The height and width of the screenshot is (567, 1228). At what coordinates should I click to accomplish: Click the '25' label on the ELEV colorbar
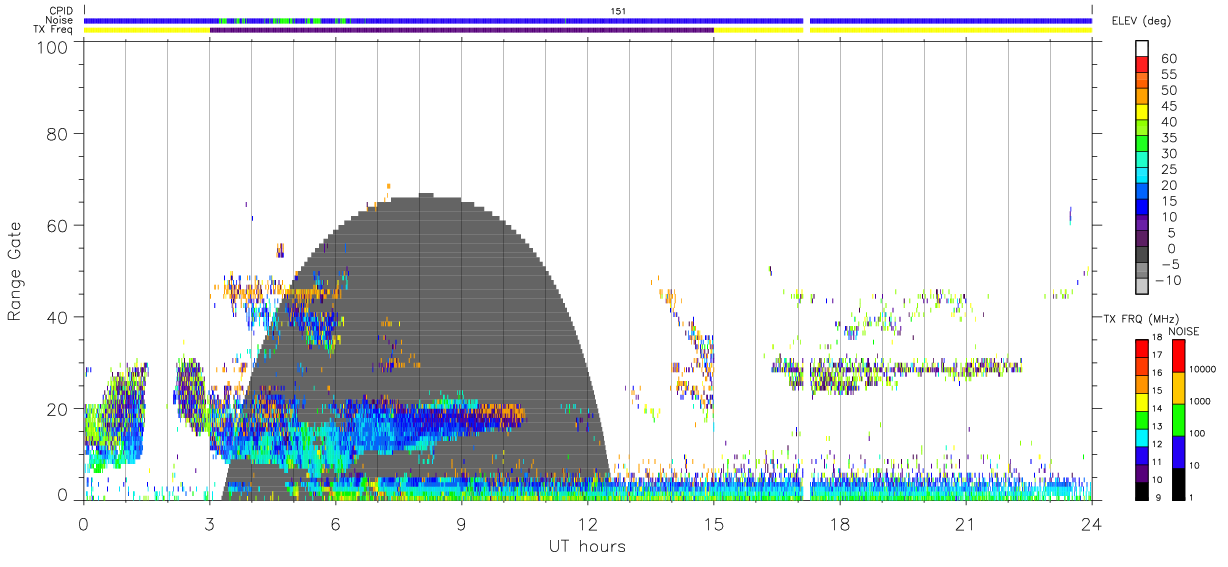[1169, 170]
